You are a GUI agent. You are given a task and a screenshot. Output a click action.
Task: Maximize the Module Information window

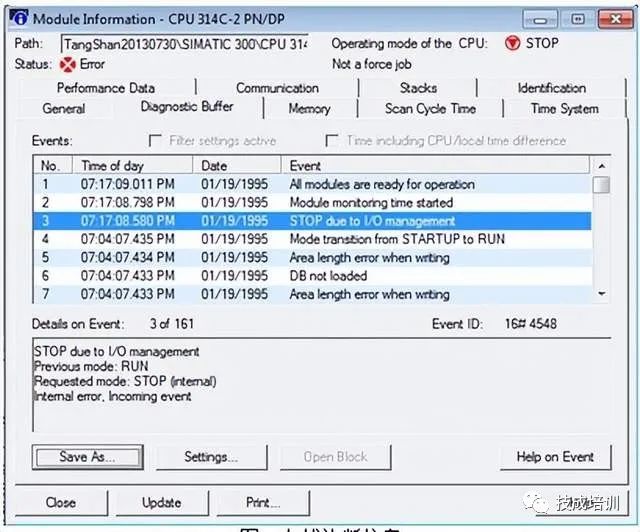[578, 20]
